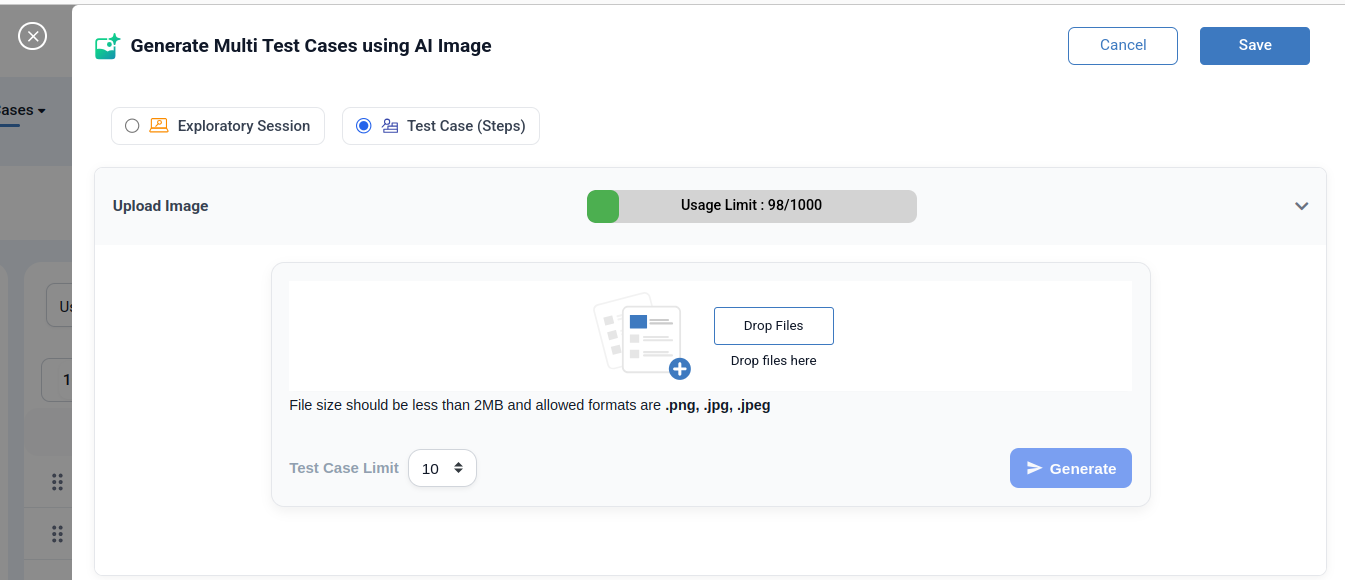The image size is (1345, 580).
Task: Decrease Test Case Limit with the down arrow
Action: pyautogui.click(x=460, y=473)
